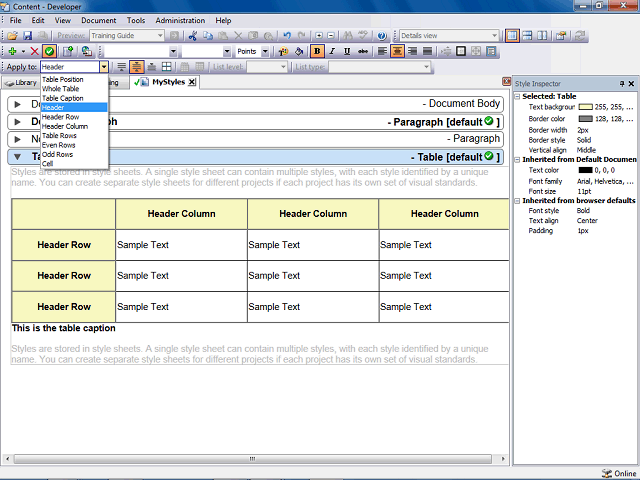The image size is (640, 480).
Task: Click the text color palette icon
Action: tap(283, 51)
